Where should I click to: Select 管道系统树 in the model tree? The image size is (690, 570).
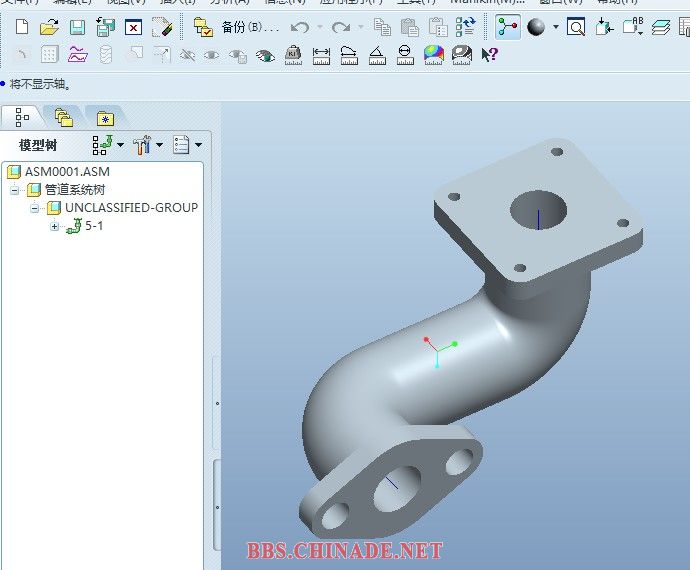pos(75,189)
